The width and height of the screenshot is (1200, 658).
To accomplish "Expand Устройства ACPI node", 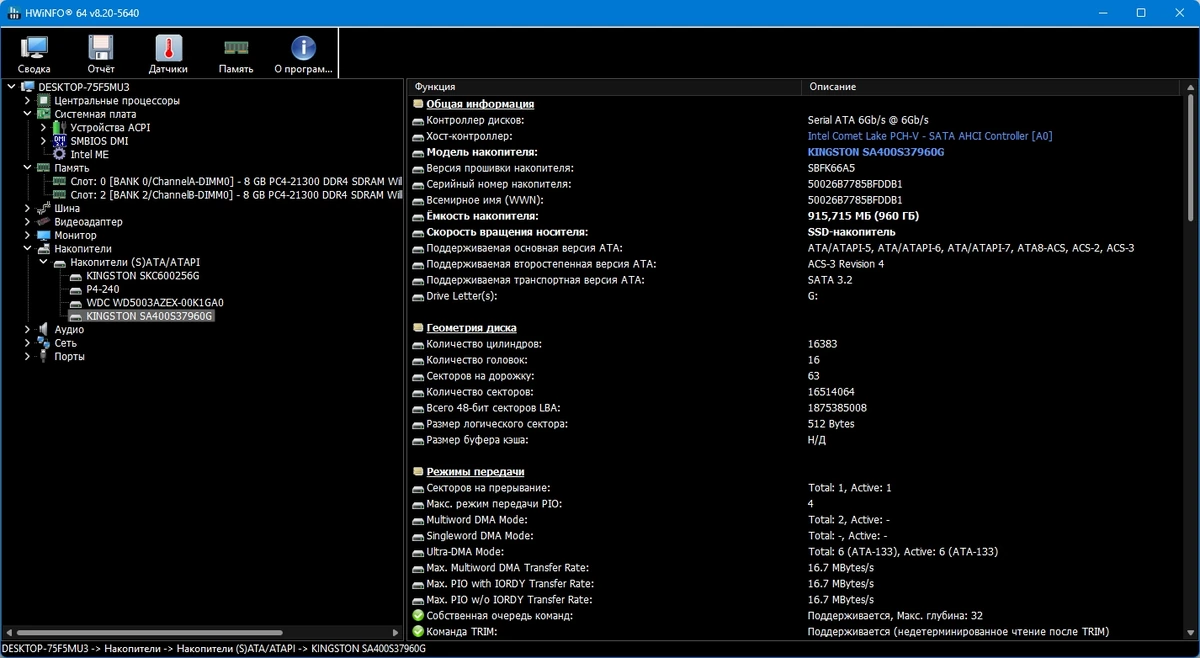I will click(x=43, y=128).
